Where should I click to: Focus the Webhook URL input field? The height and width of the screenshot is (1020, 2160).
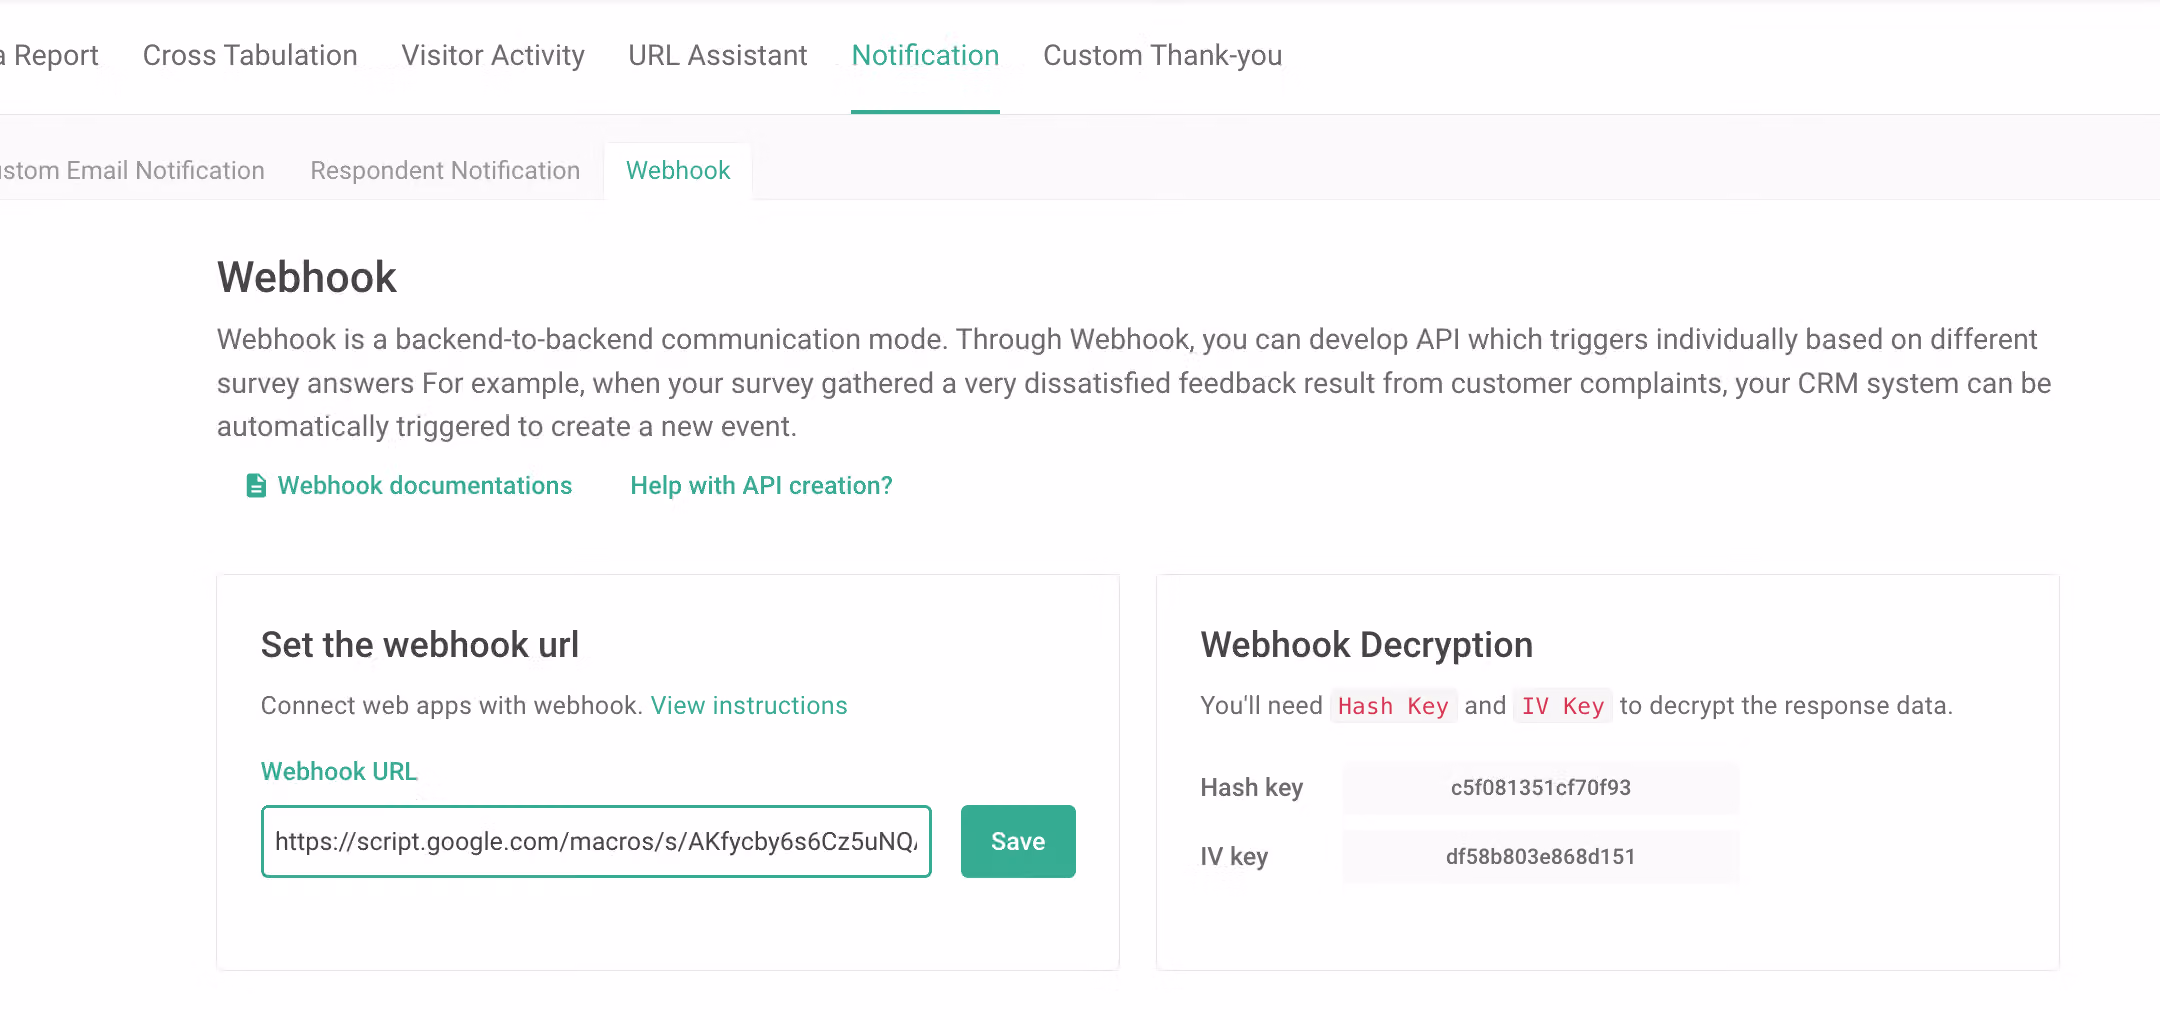click(596, 841)
